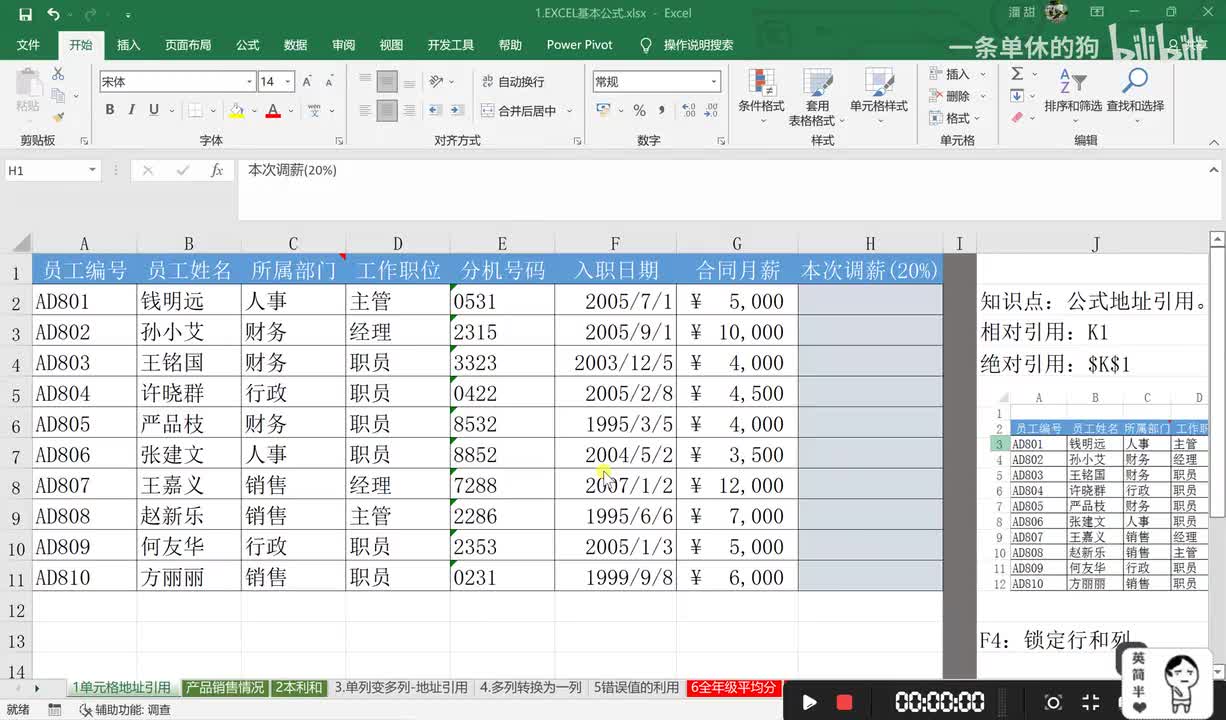Viewport: 1226px width, 720px height.
Task: Click the text orientation icon
Action: point(437,82)
